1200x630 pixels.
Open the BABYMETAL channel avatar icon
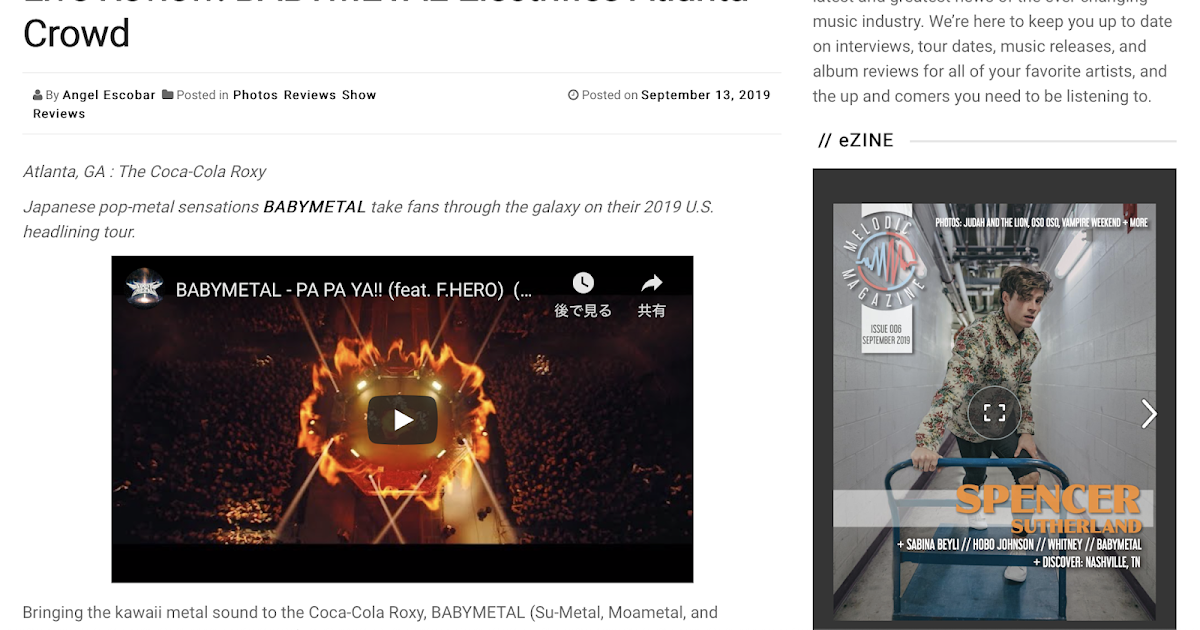145,290
